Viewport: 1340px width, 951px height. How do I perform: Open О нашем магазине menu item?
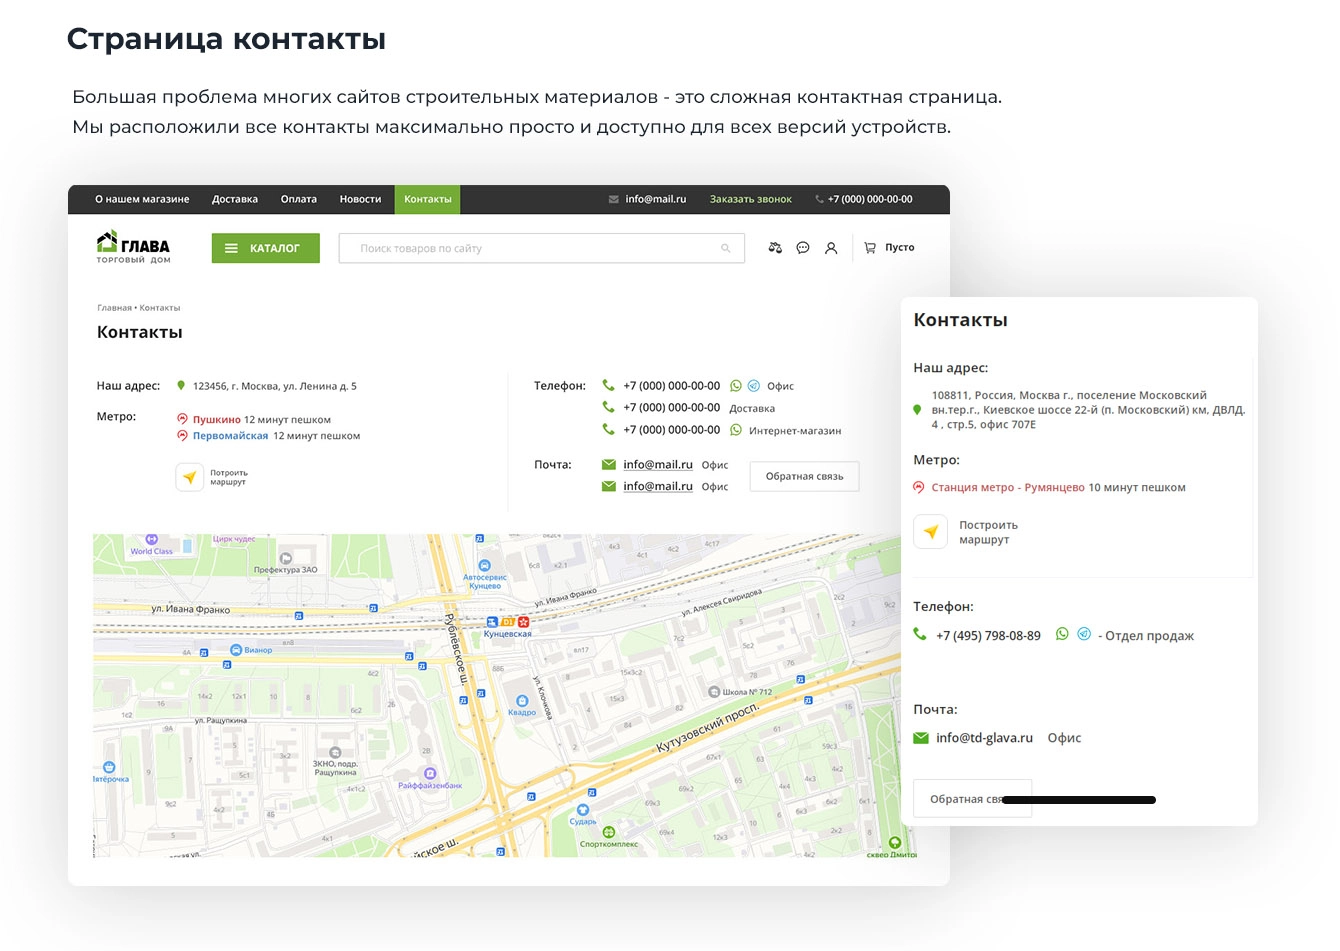point(142,199)
